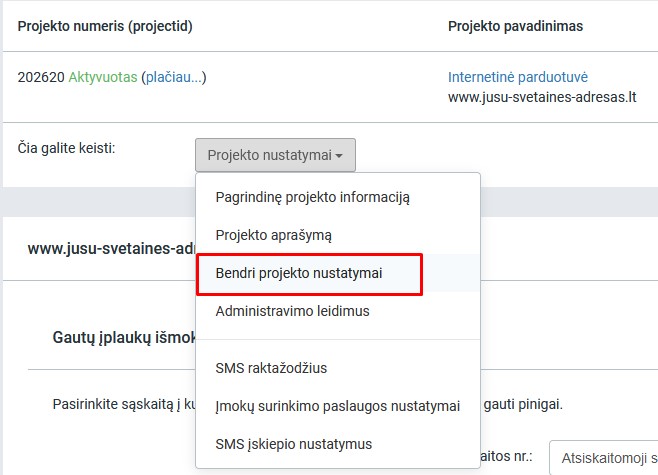Click the Aktyvuotas status label
The height and width of the screenshot is (475, 658).
[x=103, y=77]
